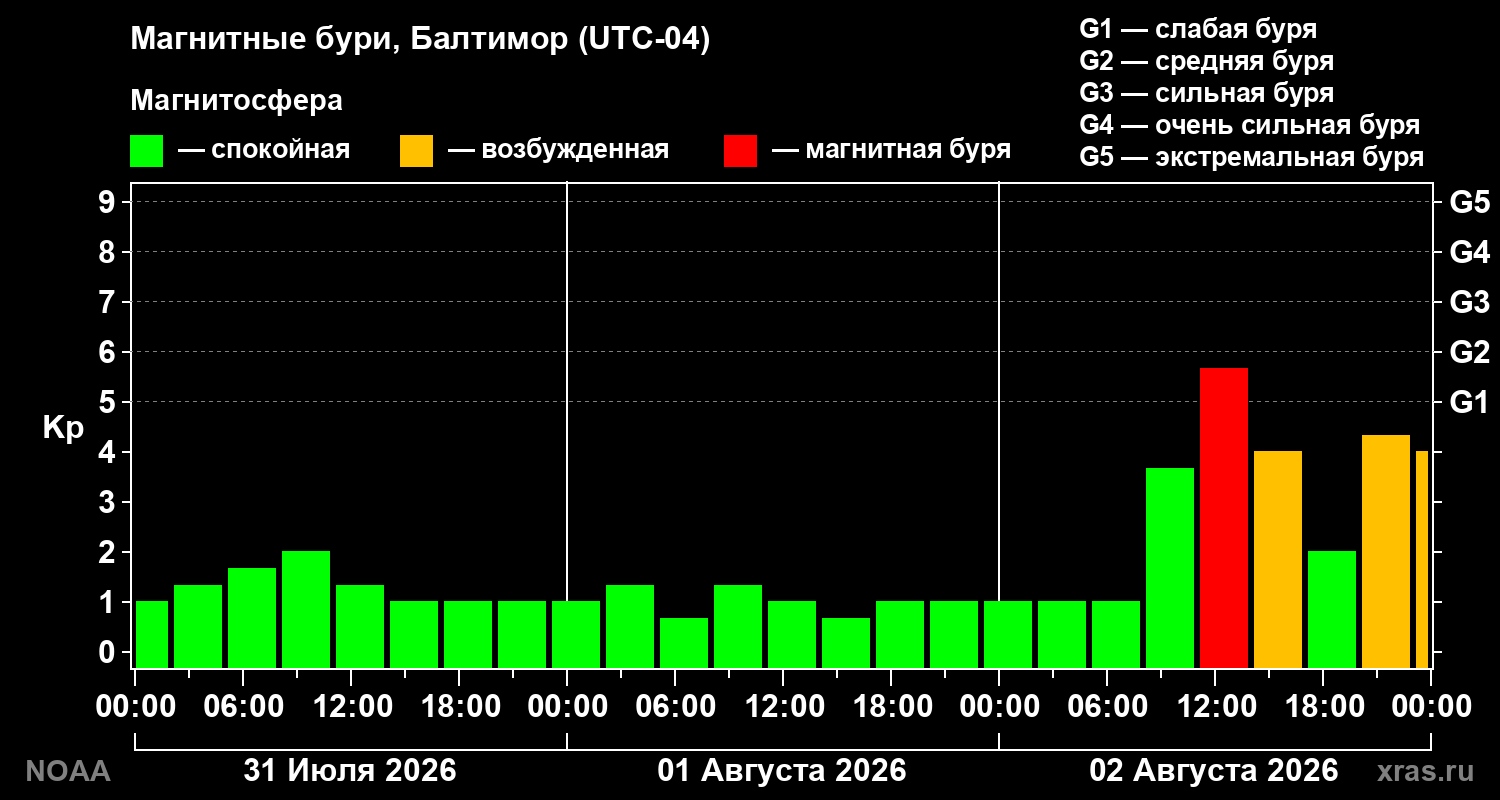The width and height of the screenshot is (1500, 800).
Task: Select the '01 Августа 2026' date label
Action: (x=782, y=771)
